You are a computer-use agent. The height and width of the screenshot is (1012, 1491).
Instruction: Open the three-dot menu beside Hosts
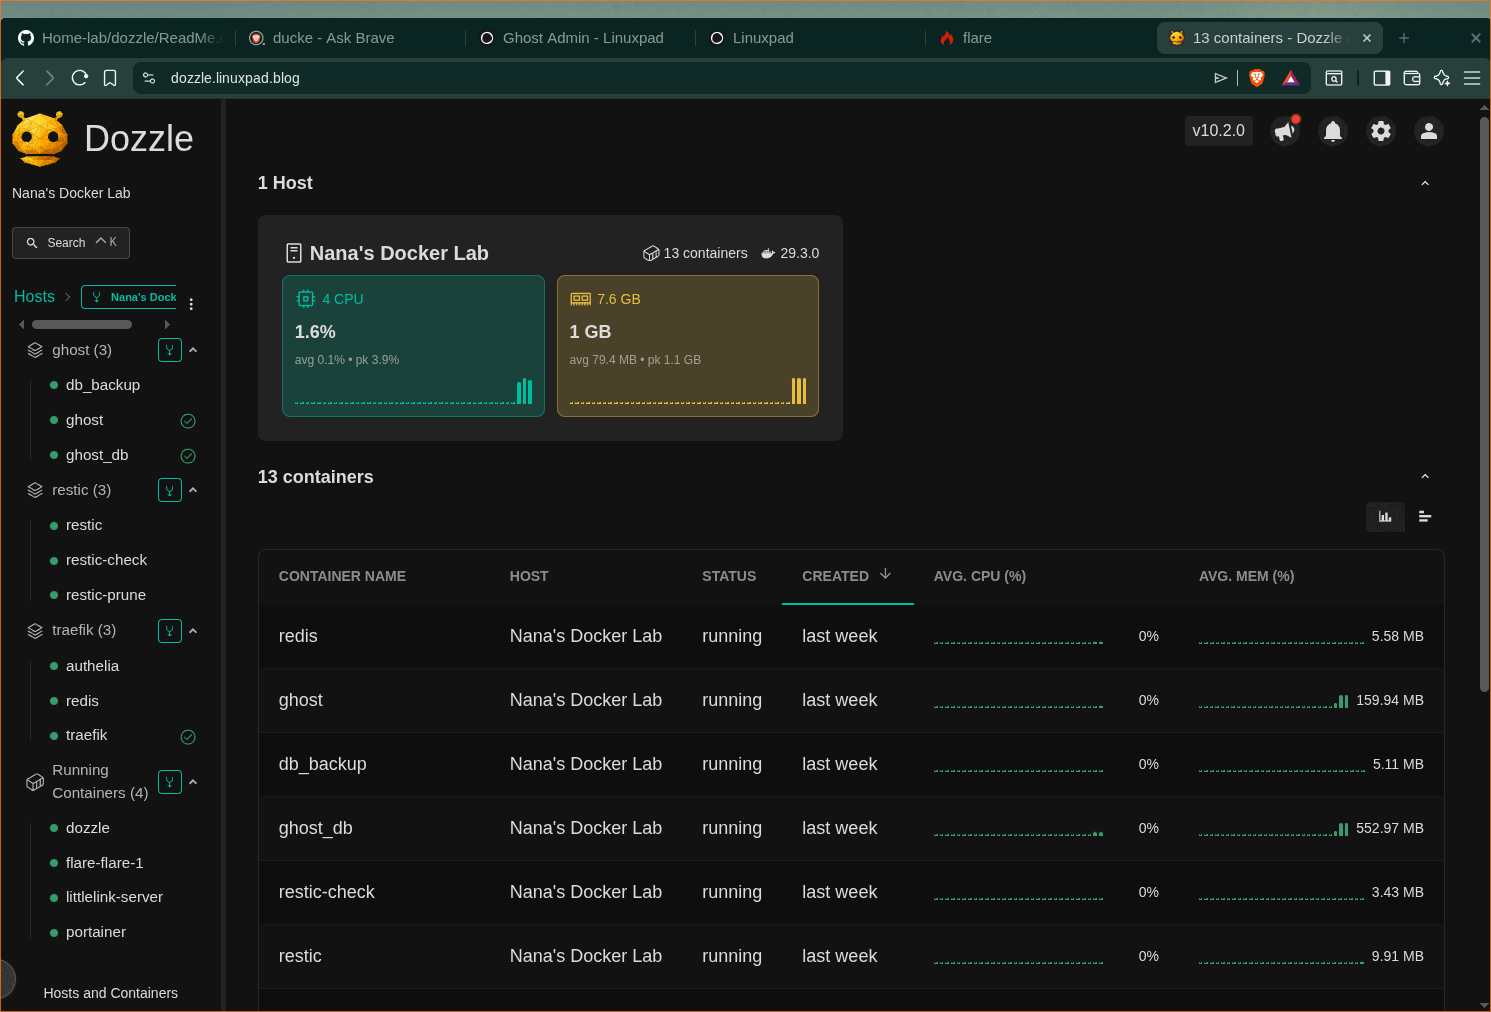[191, 304]
